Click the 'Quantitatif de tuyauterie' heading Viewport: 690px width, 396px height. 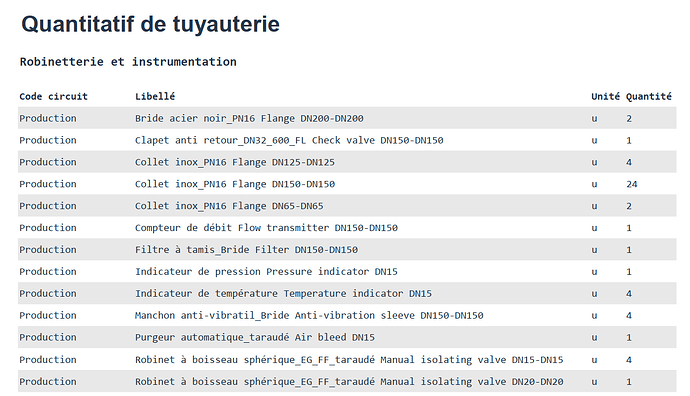[x=150, y=24]
